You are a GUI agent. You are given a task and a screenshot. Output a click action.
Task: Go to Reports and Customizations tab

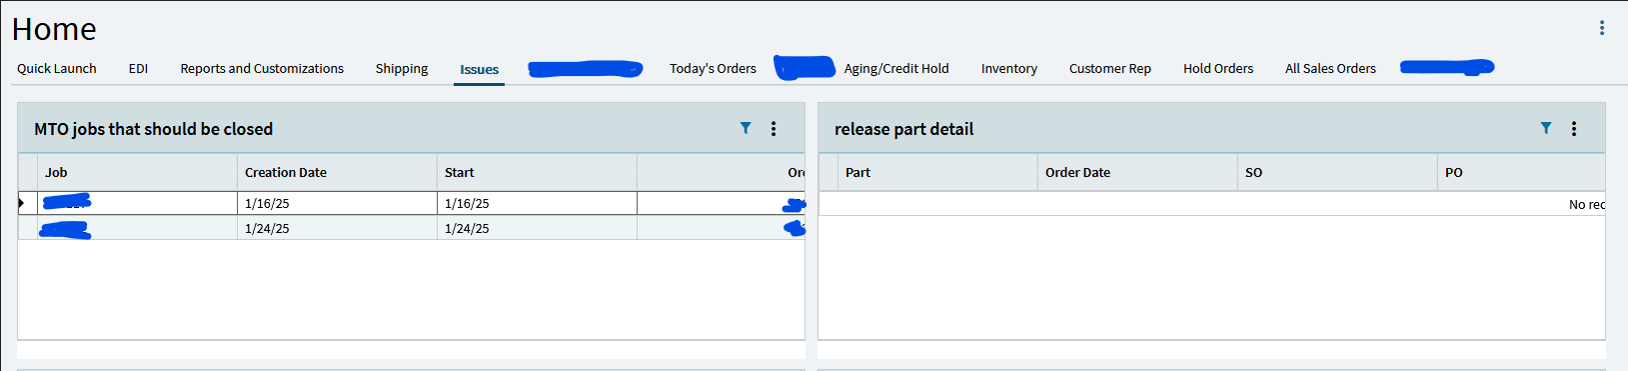point(262,68)
